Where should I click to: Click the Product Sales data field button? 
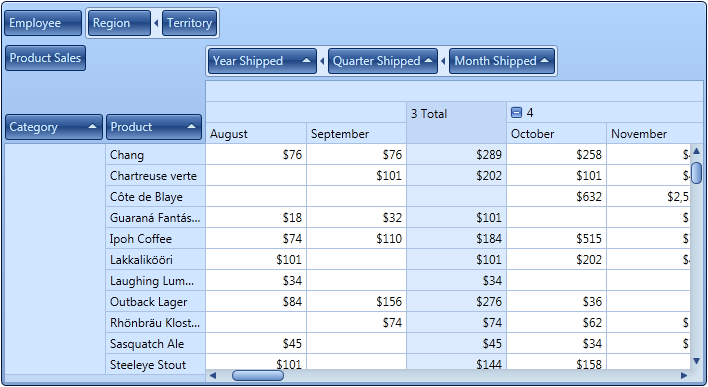pos(45,58)
